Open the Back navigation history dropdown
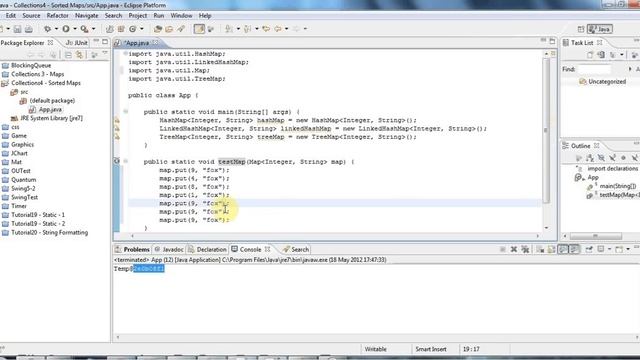 coord(287,29)
